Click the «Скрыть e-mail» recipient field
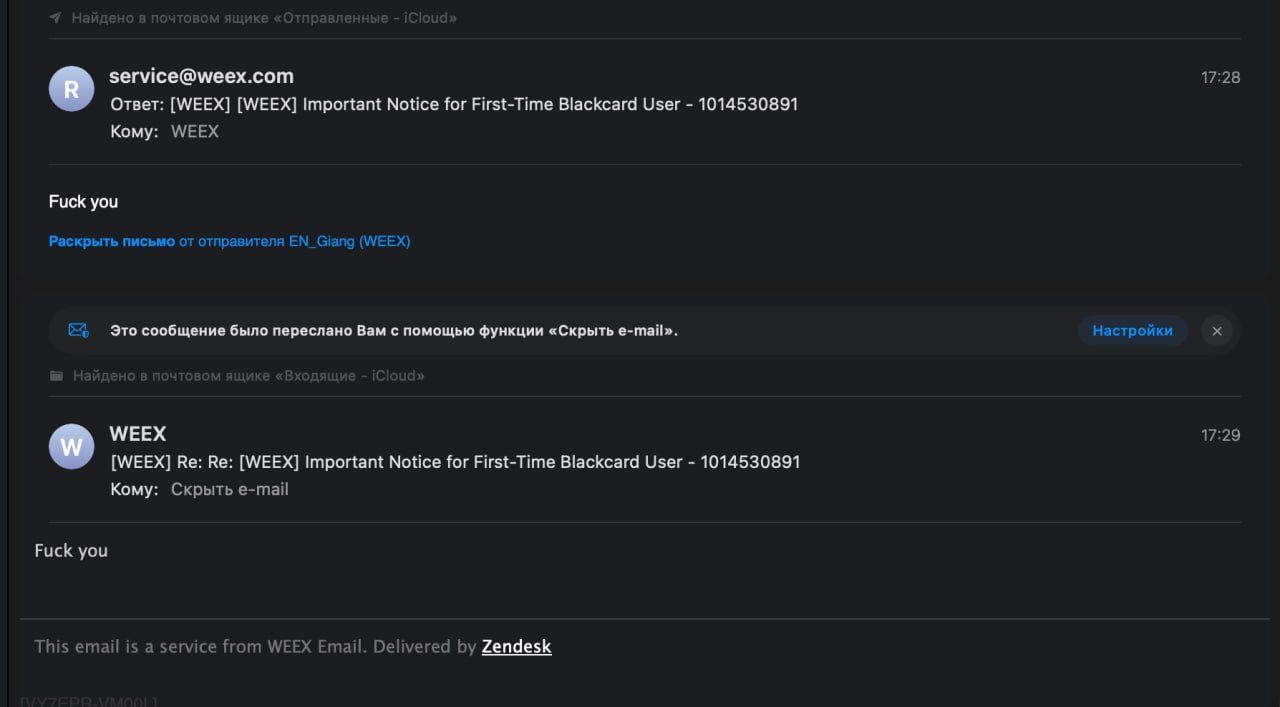Screen dimensions: 1280x707 pyautogui.click(x=230, y=489)
